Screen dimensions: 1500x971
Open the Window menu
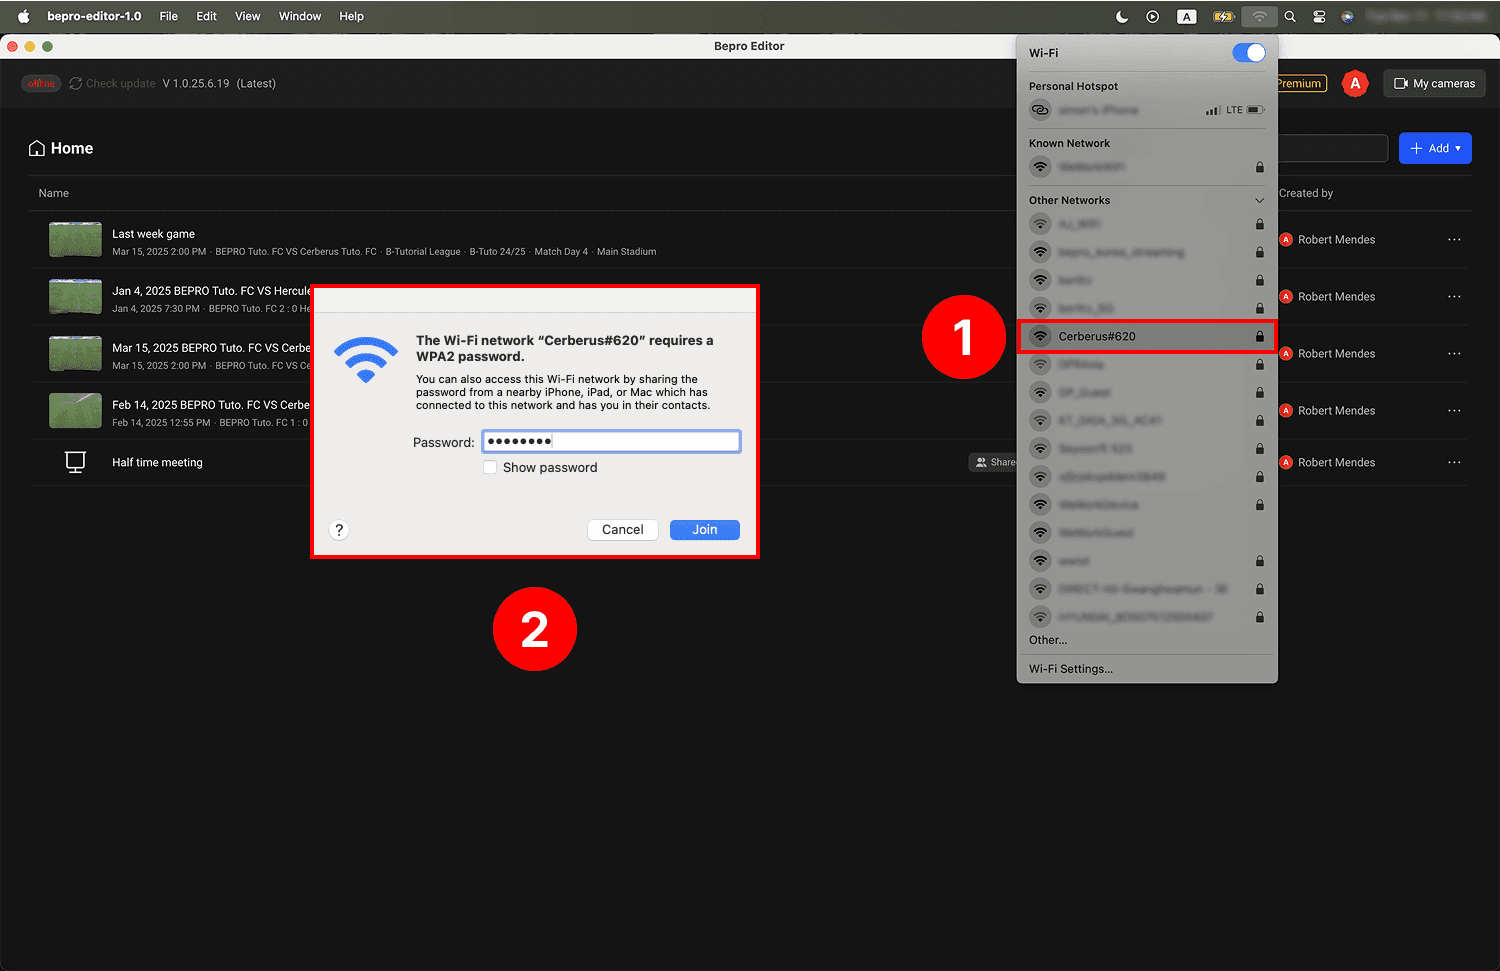(300, 16)
